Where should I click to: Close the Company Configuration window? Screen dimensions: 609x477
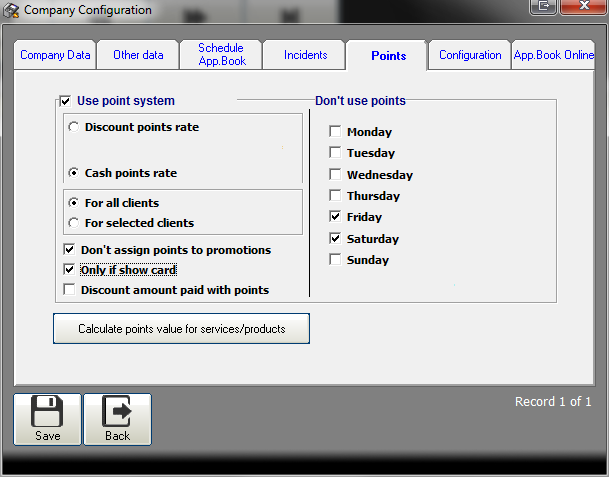tap(583, 7)
